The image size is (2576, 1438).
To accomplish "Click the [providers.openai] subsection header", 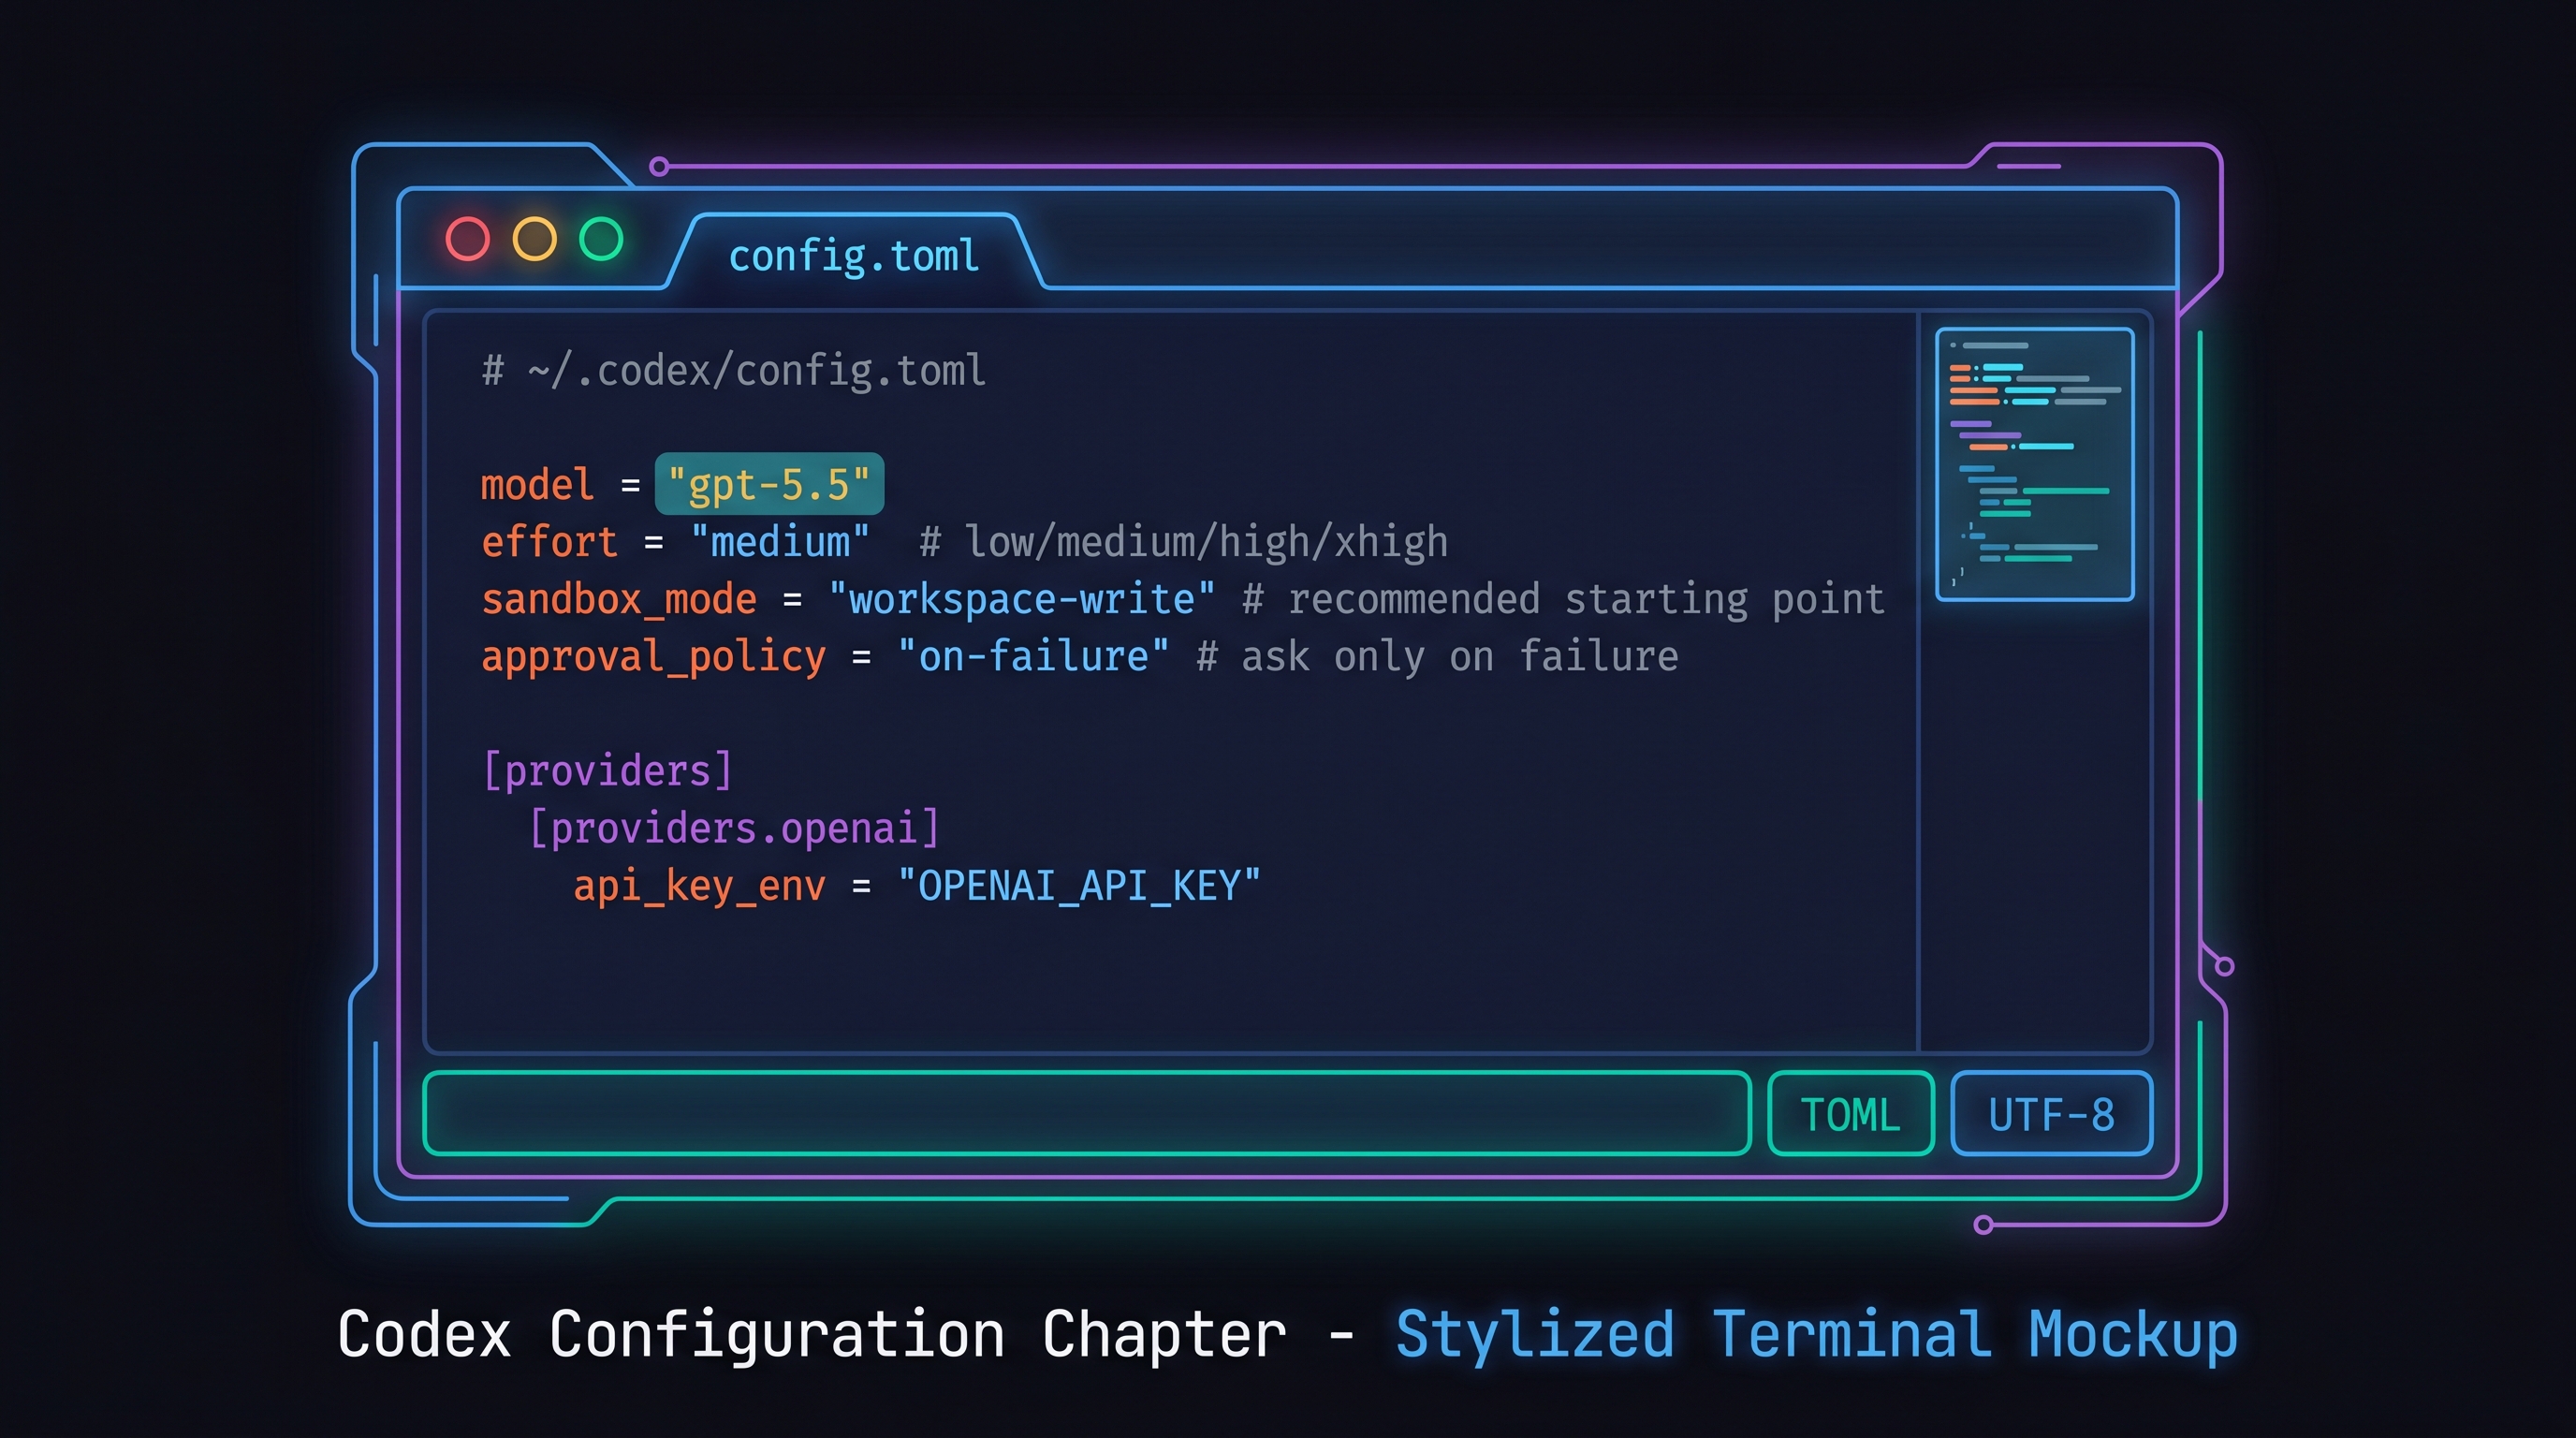I will coord(734,828).
